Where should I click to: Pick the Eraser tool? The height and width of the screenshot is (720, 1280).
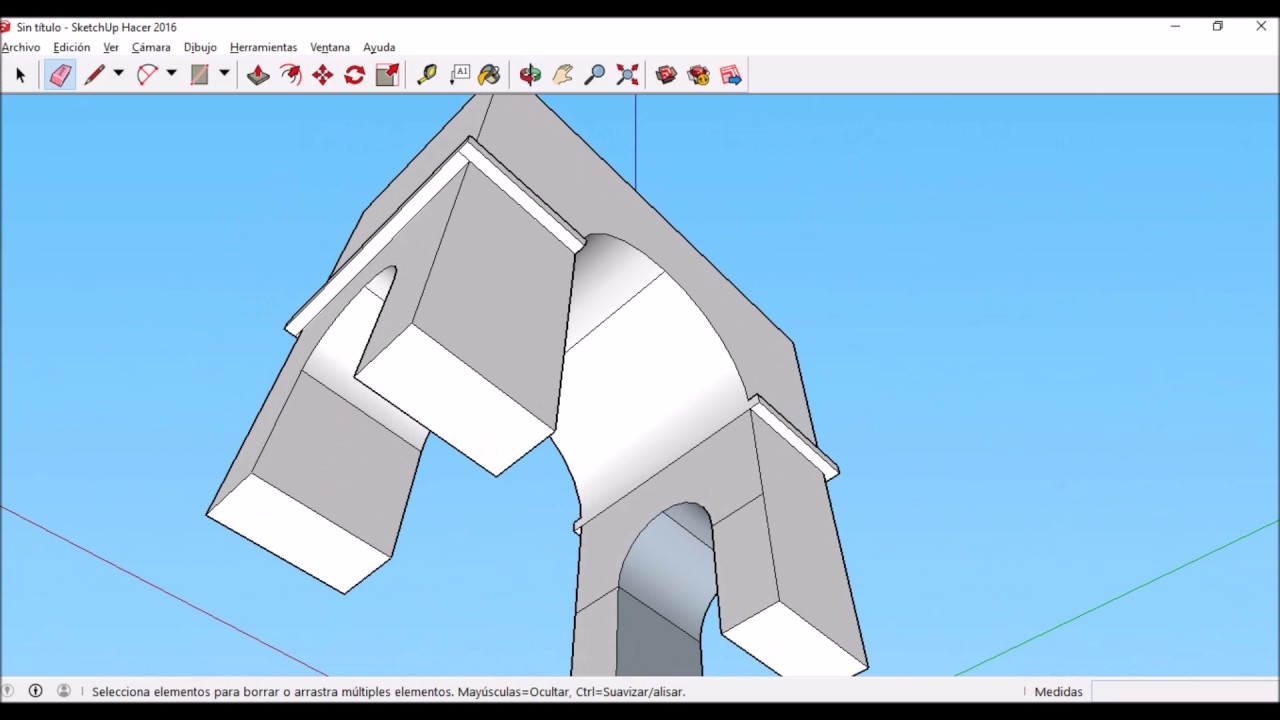60,75
